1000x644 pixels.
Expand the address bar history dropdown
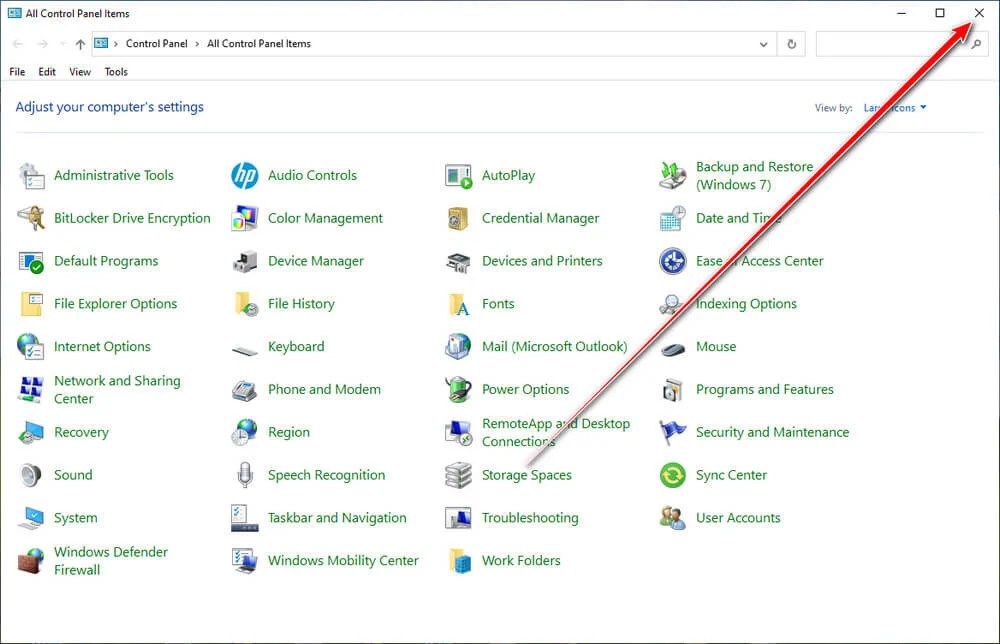coord(763,43)
